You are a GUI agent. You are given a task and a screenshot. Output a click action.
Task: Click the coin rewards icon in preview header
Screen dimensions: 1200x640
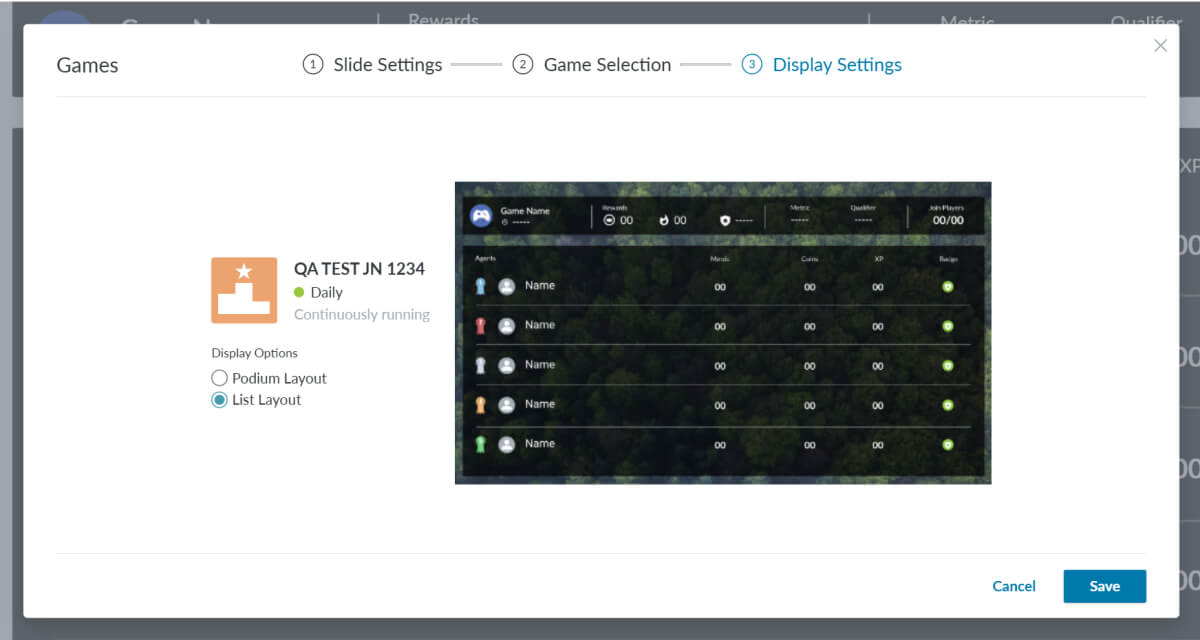(609, 220)
